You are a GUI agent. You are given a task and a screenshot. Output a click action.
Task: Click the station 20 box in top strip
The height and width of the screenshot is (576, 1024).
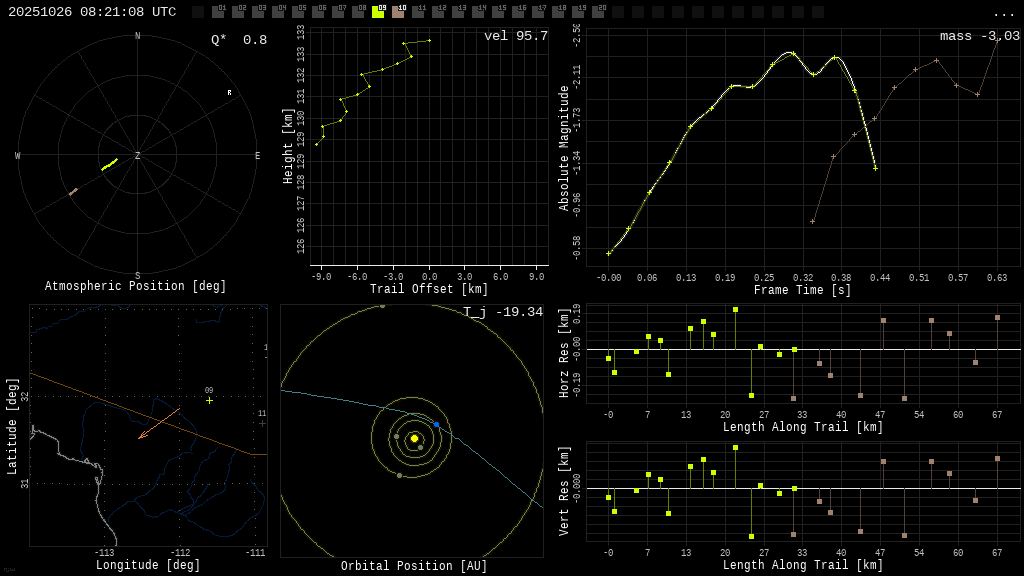[x=598, y=12]
